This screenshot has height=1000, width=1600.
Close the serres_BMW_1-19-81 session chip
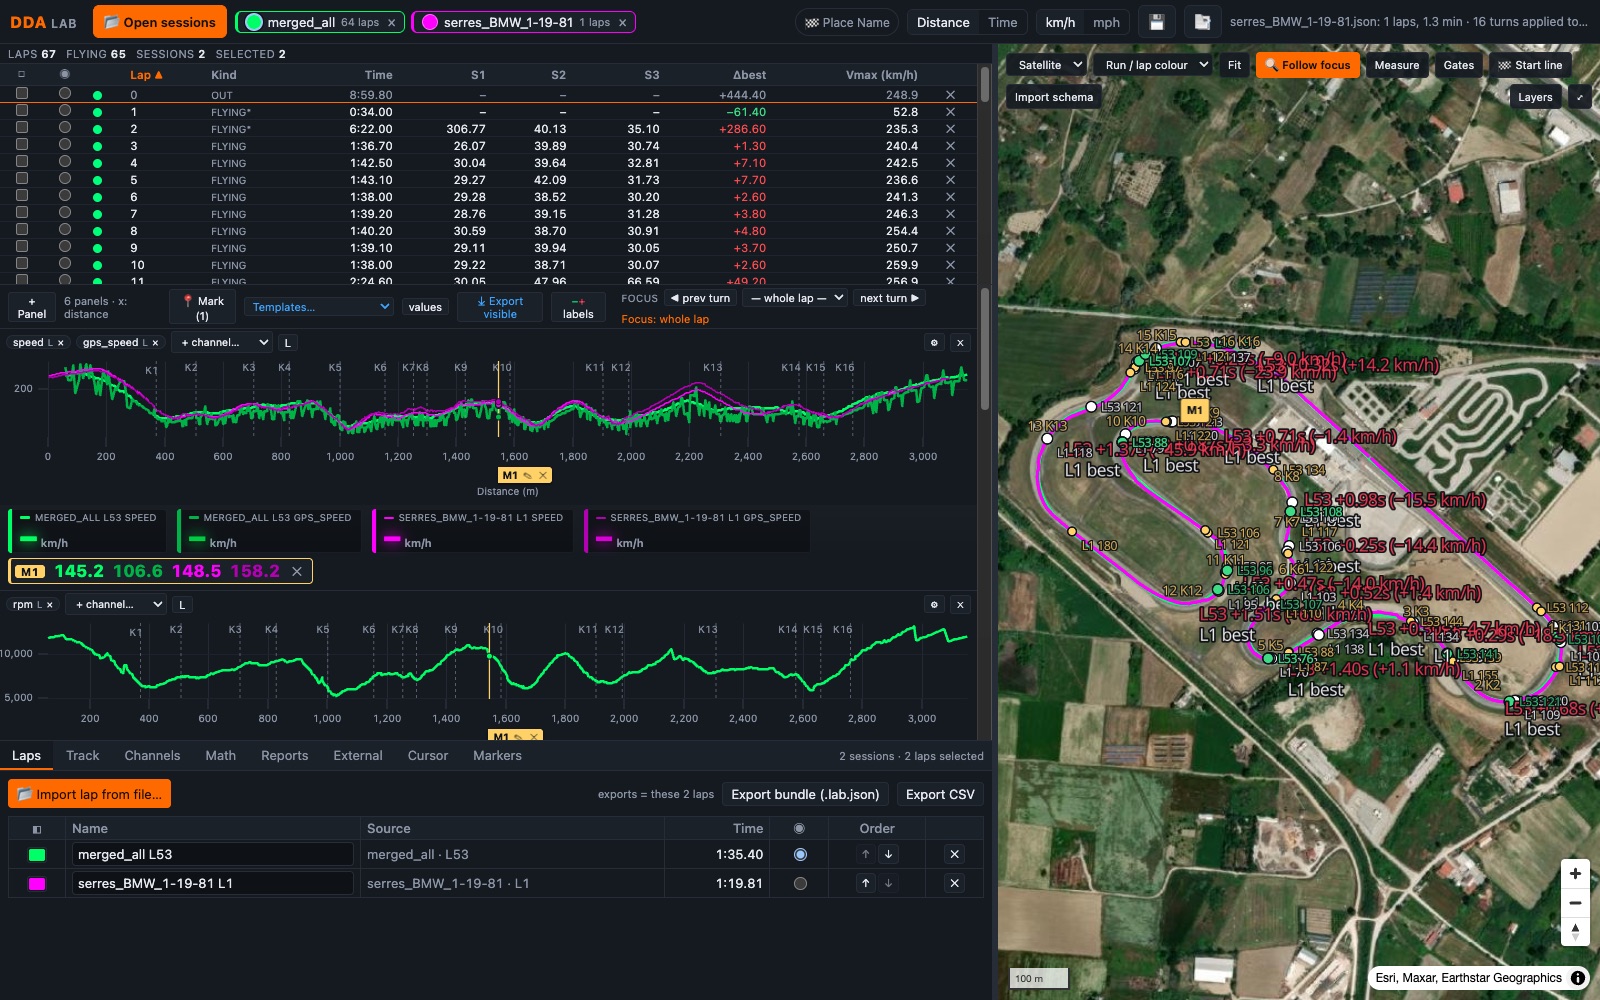coord(622,22)
